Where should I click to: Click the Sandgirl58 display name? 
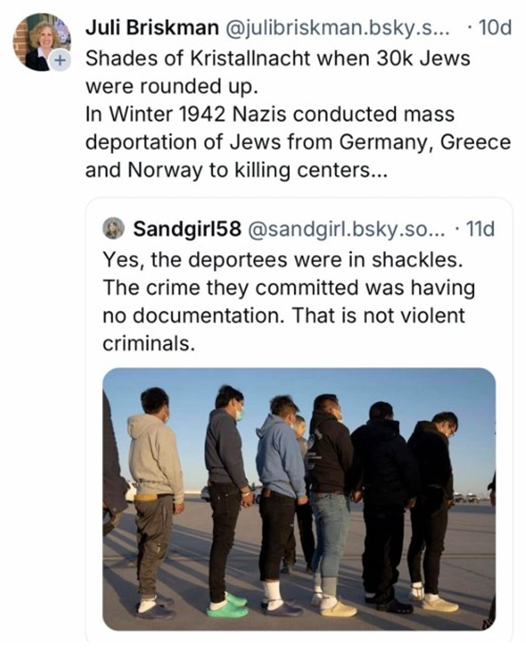(187, 228)
